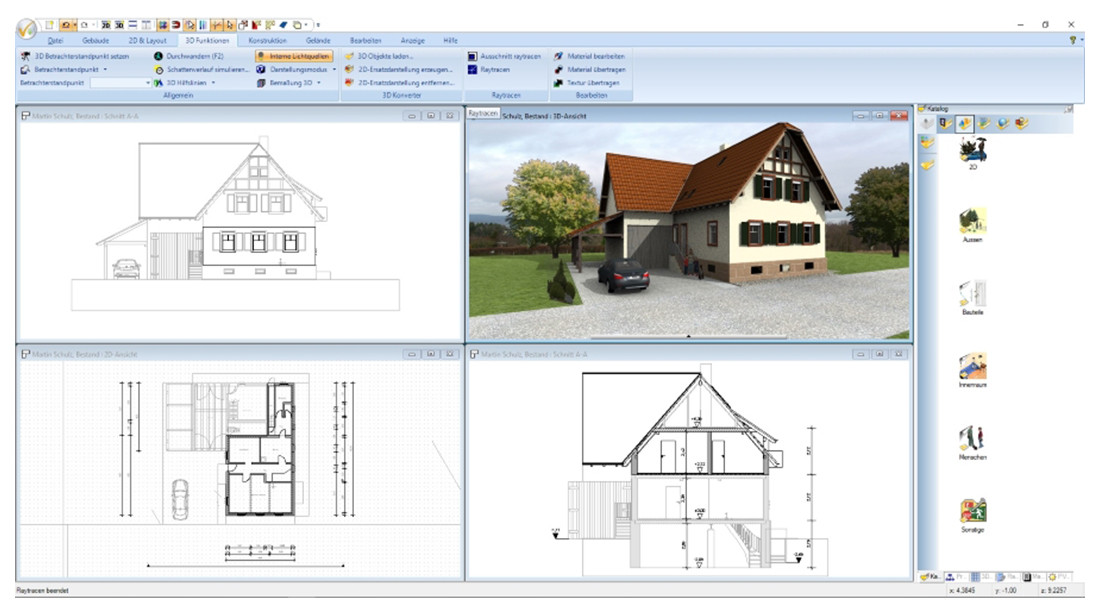
Task: Open the Aussen catalog folder
Action: (973, 225)
